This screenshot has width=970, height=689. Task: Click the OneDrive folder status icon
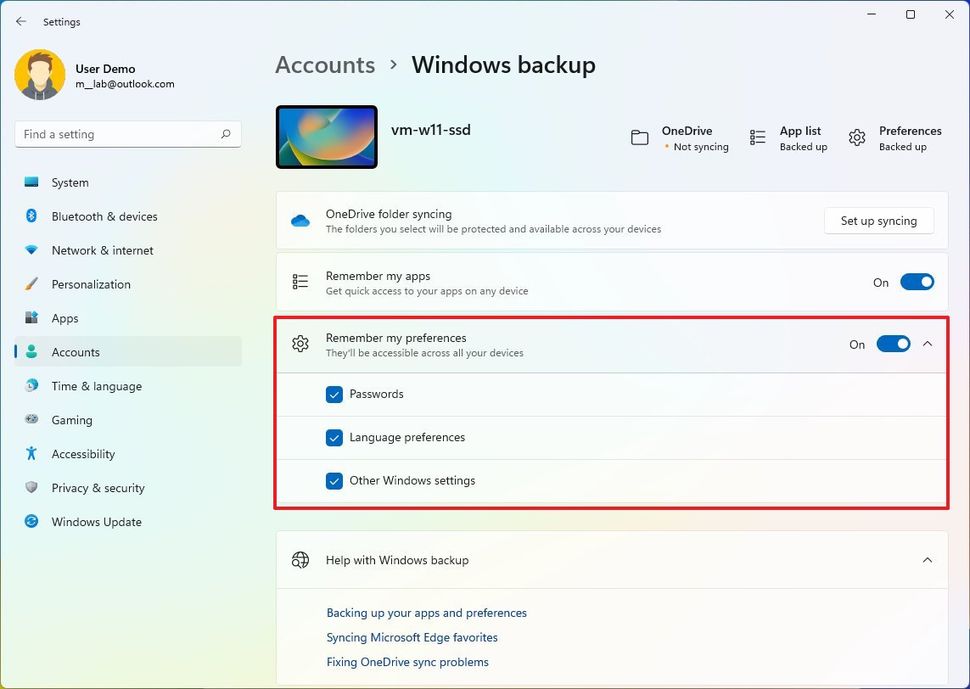click(640, 138)
